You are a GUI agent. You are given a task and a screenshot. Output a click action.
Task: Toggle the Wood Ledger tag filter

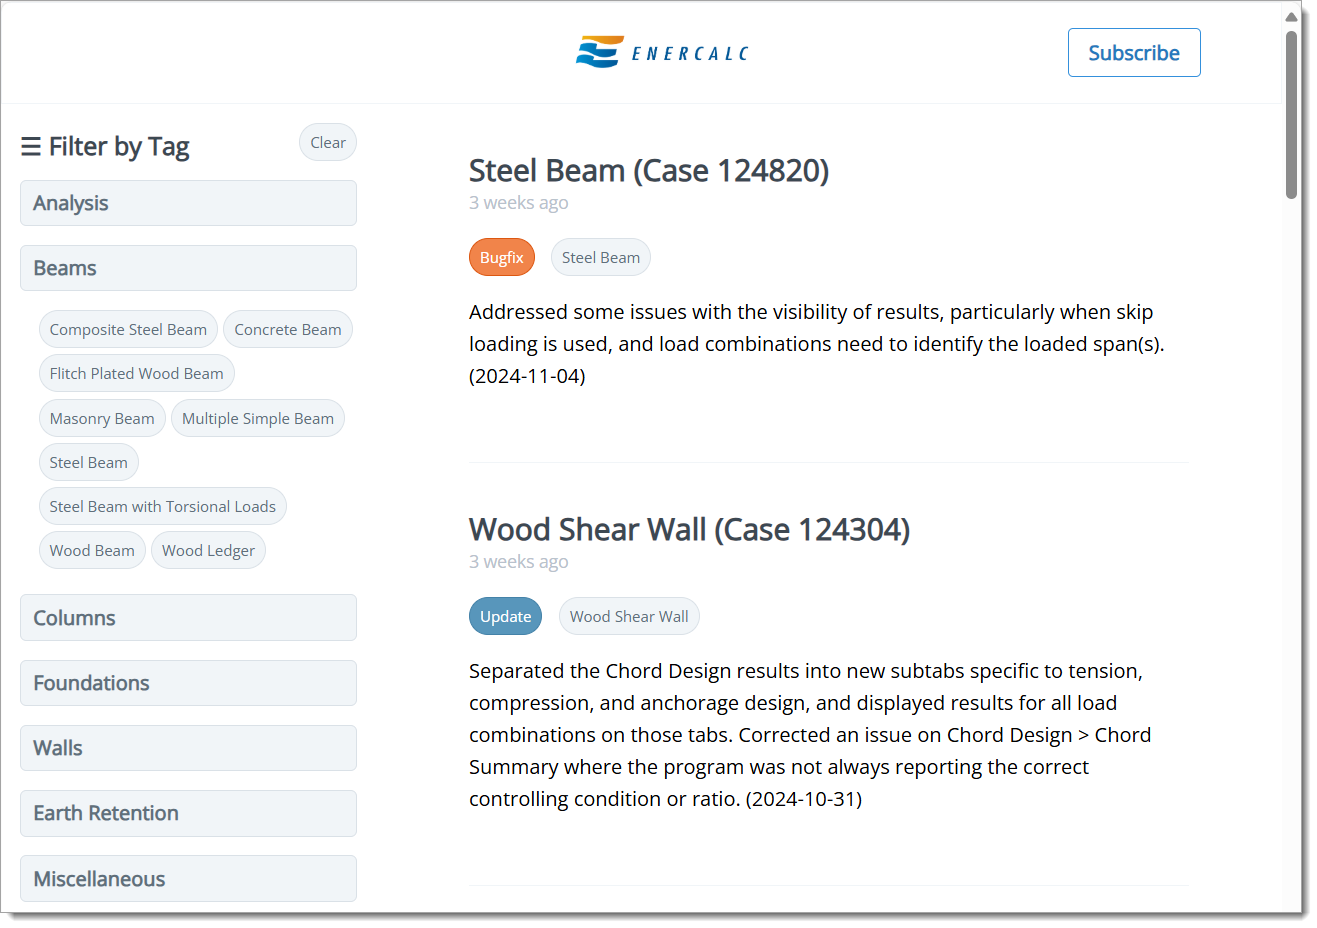point(208,551)
